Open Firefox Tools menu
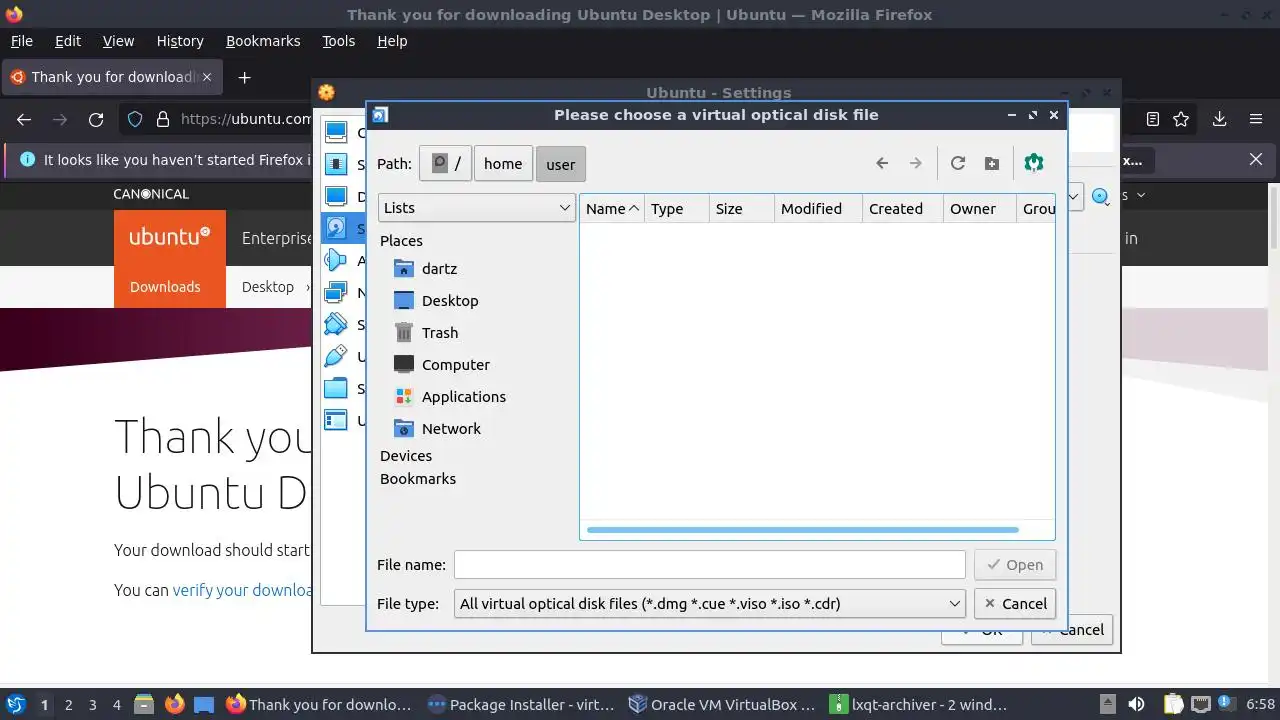This screenshot has height=720, width=1280. [338, 41]
